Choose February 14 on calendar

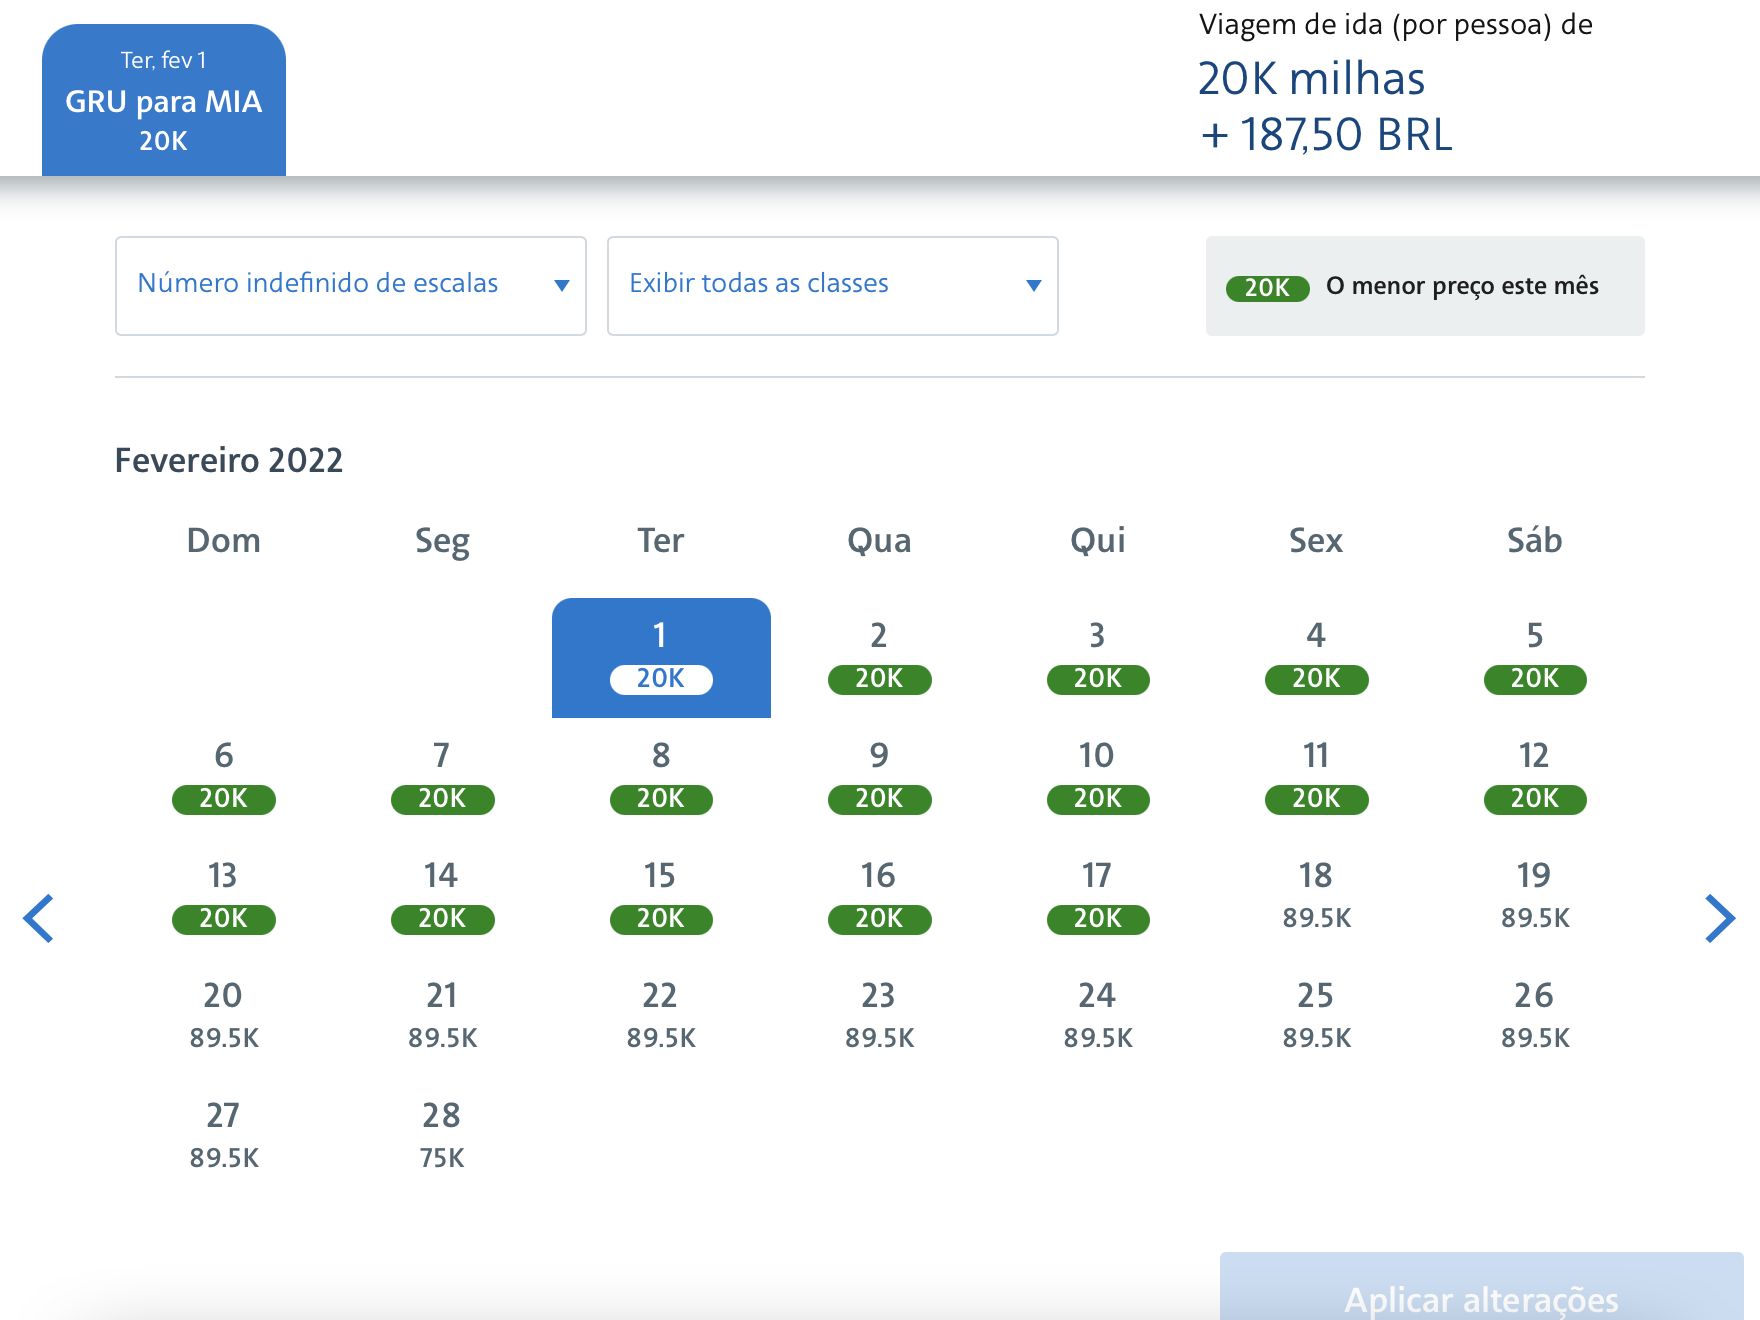pyautogui.click(x=442, y=898)
